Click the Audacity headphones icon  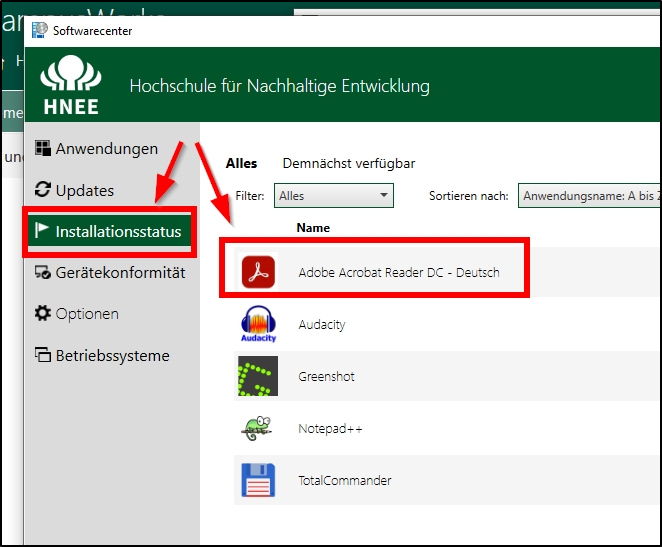point(260,324)
